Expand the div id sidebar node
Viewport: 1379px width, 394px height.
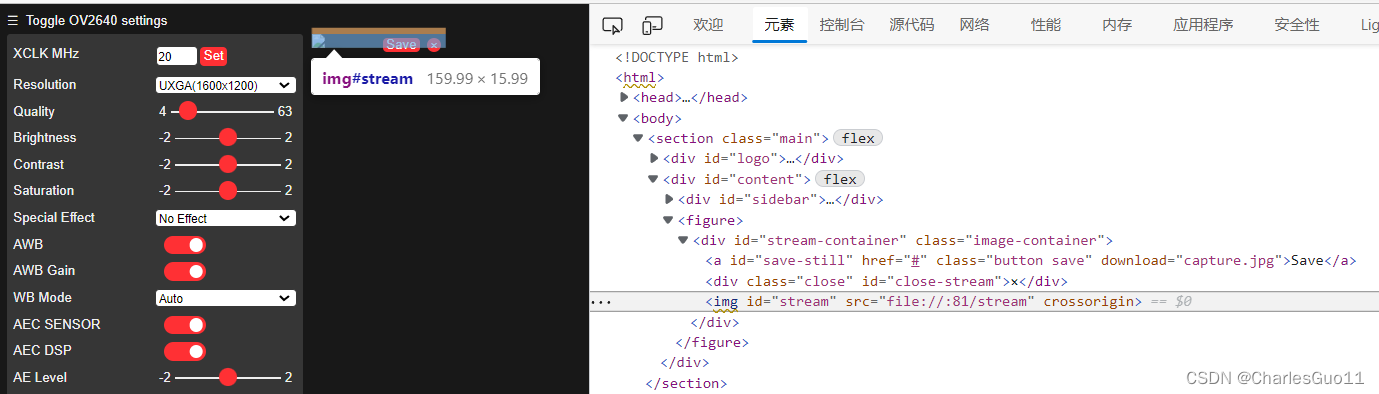pos(669,199)
